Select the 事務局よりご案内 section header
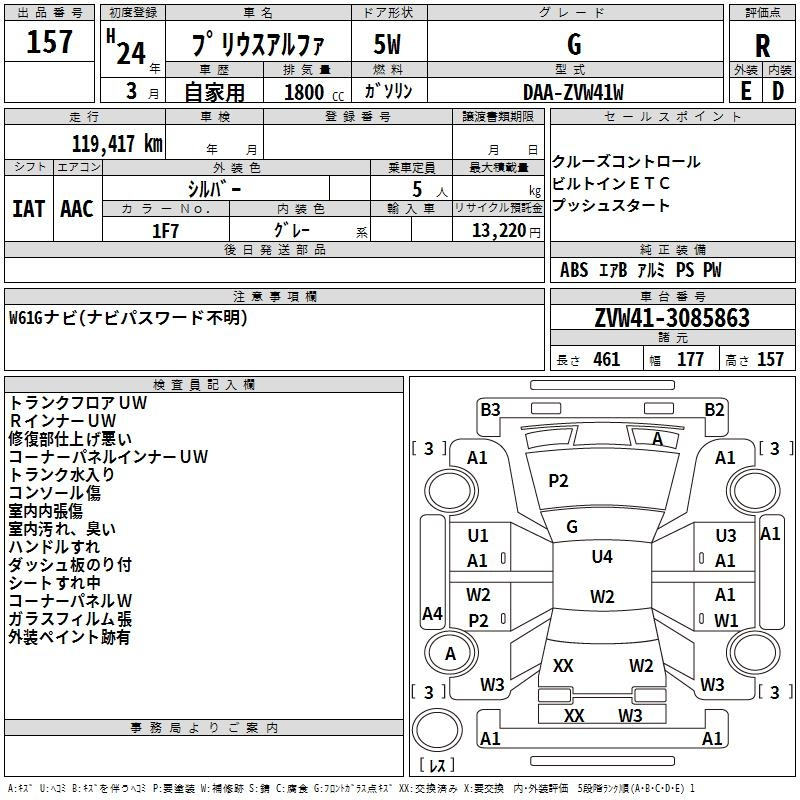Viewport: 800px width, 800px height. tap(204, 728)
